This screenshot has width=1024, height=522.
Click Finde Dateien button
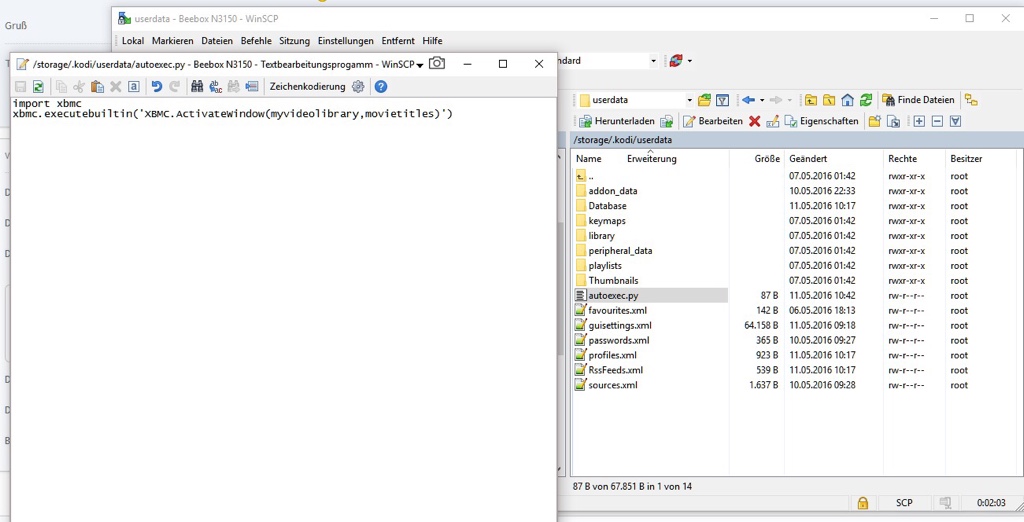[918, 100]
